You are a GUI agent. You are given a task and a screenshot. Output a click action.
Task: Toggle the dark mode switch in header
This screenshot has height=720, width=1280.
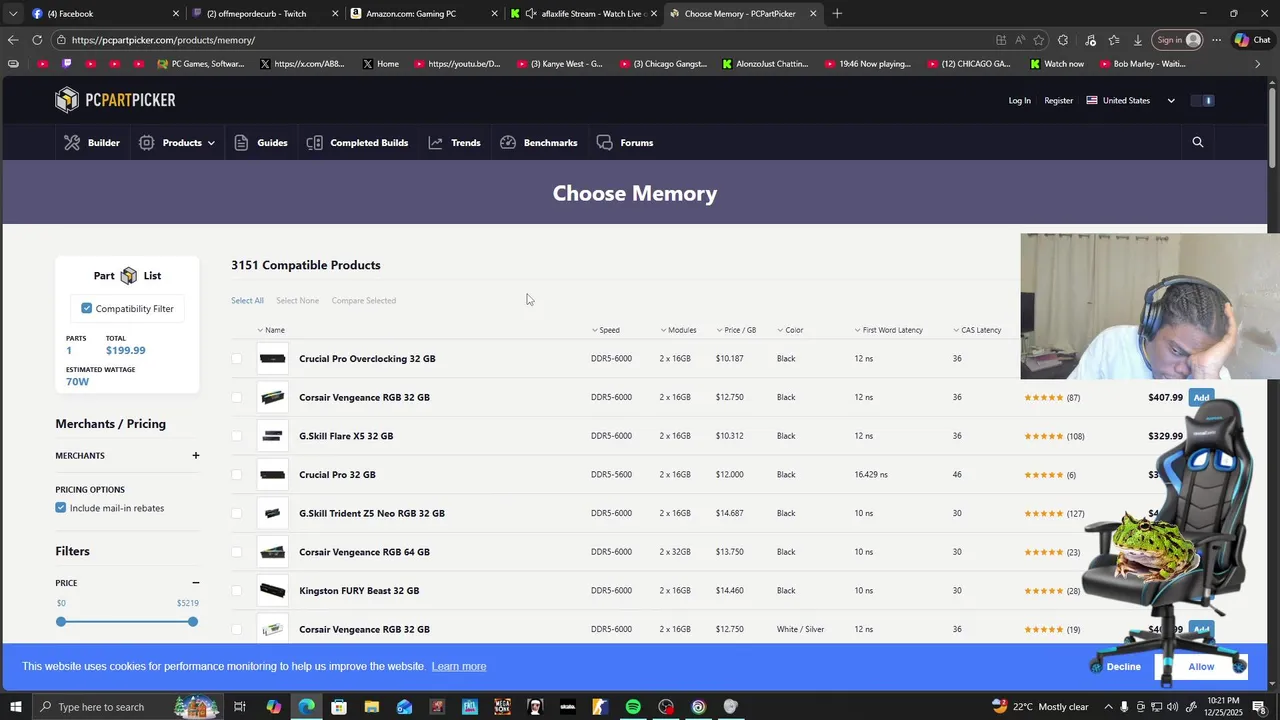click(x=1203, y=100)
